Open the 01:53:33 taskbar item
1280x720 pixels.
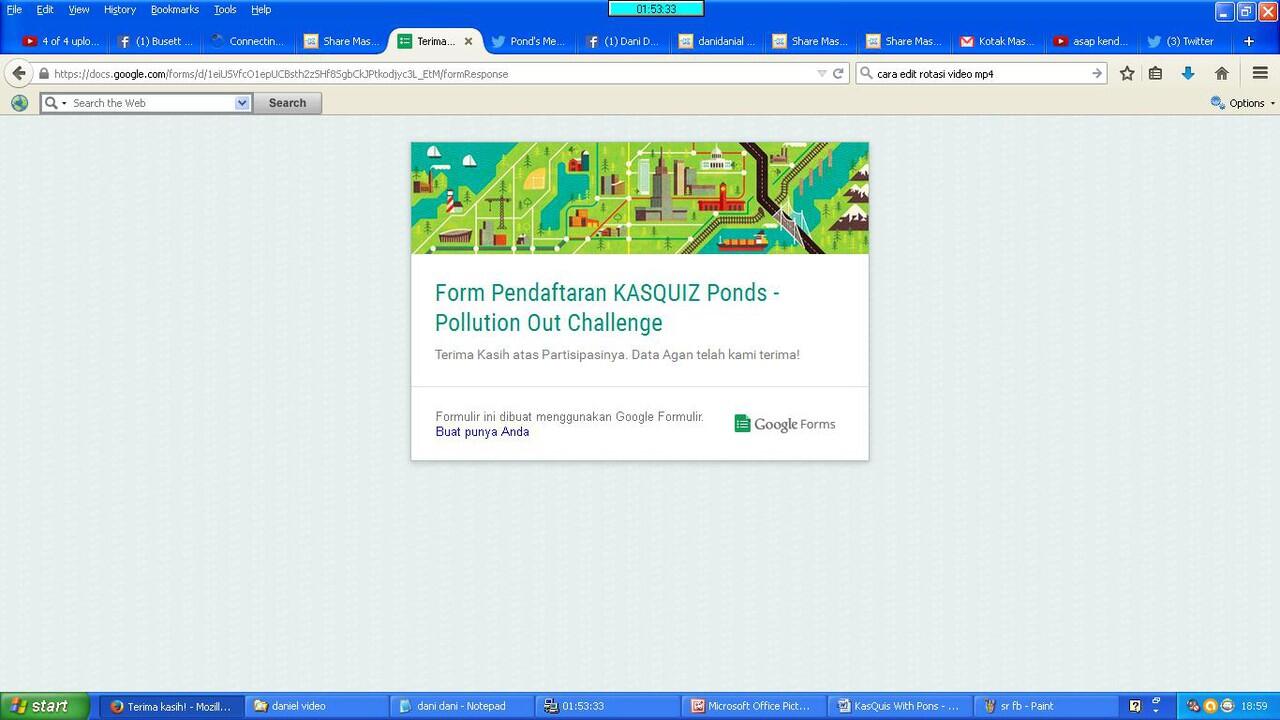coord(607,706)
